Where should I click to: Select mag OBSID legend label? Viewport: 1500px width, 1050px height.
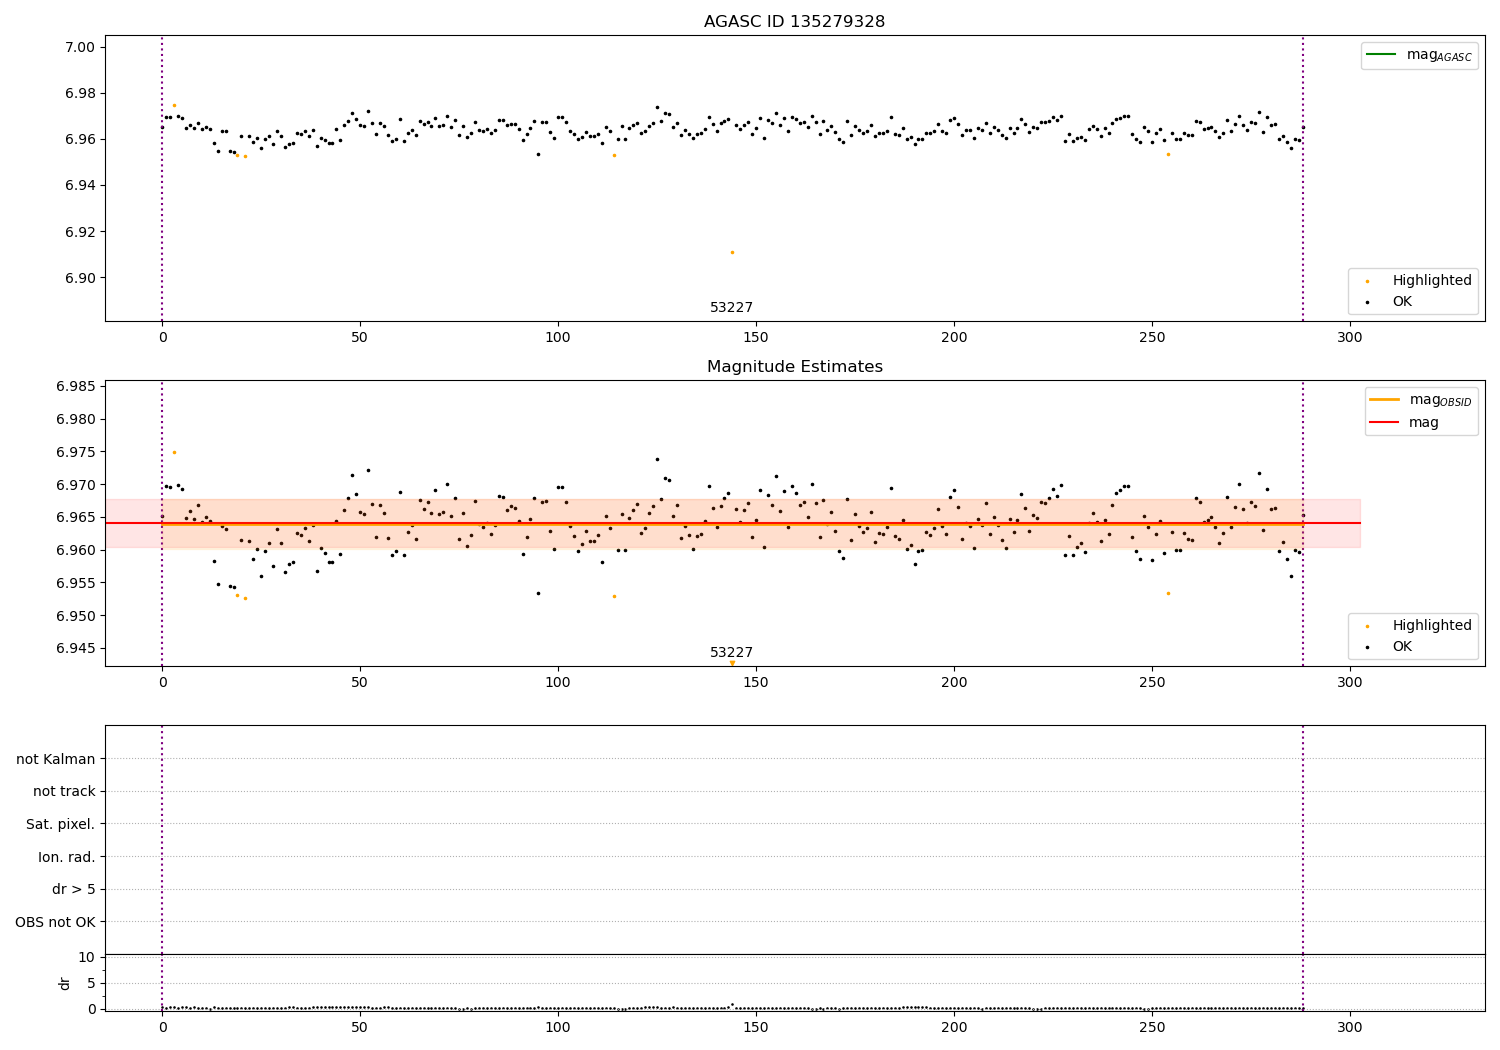tap(1441, 400)
